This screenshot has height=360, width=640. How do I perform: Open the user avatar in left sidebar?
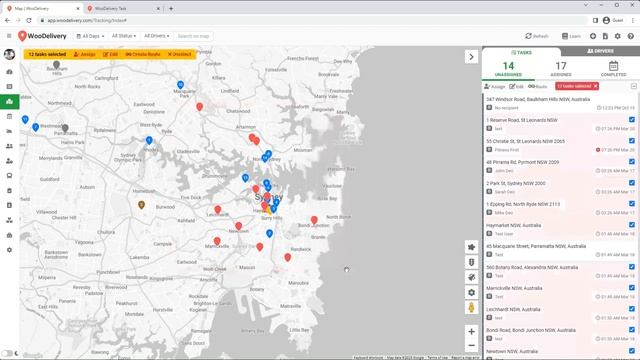9,54
